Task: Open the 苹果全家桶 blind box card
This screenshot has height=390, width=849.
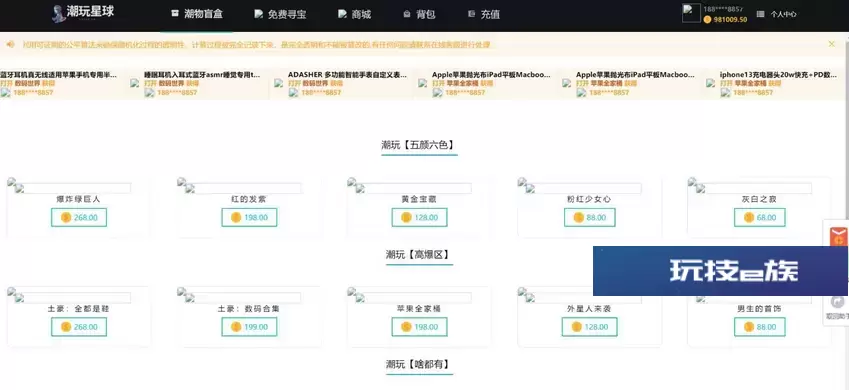Action: (419, 317)
